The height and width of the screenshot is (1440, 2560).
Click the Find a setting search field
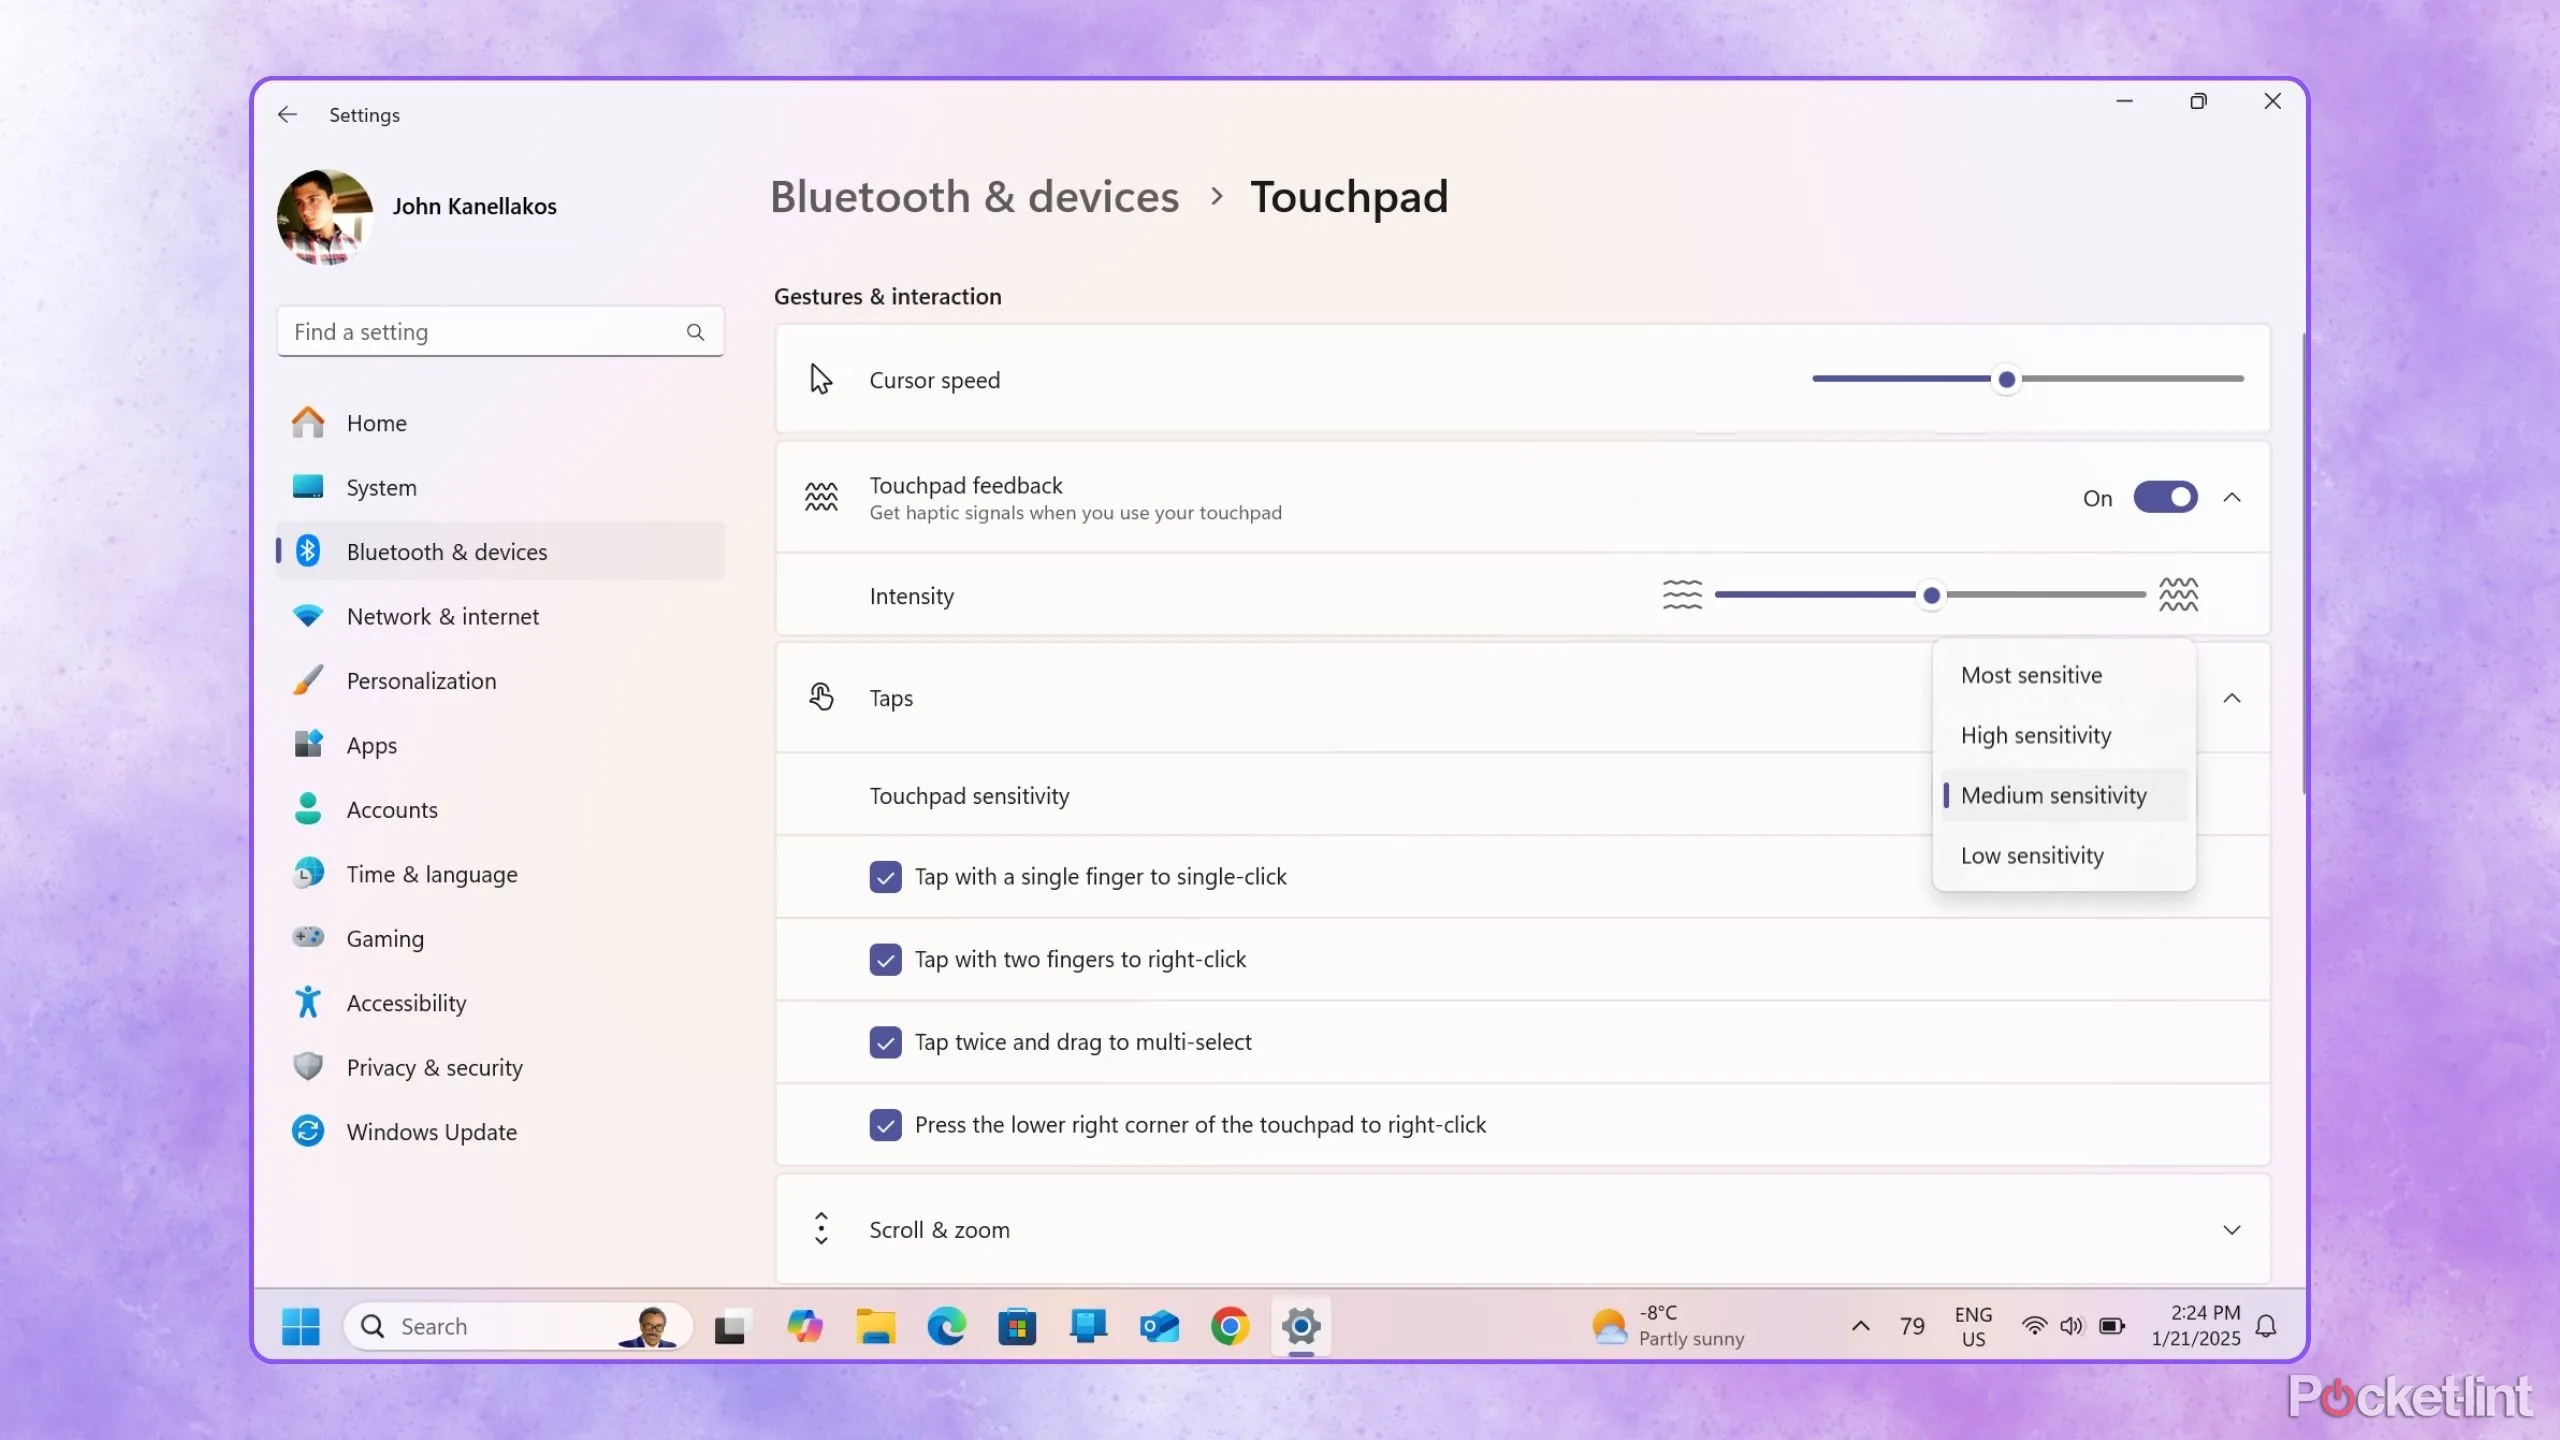point(499,331)
